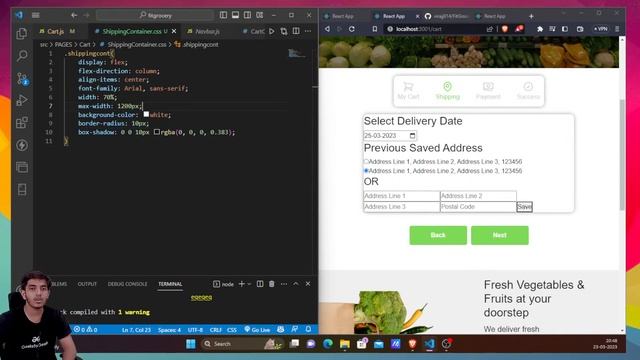This screenshot has width=640, height=360.
Task: Toggle the bottom panel layout icon
Action: [x=236, y=15]
